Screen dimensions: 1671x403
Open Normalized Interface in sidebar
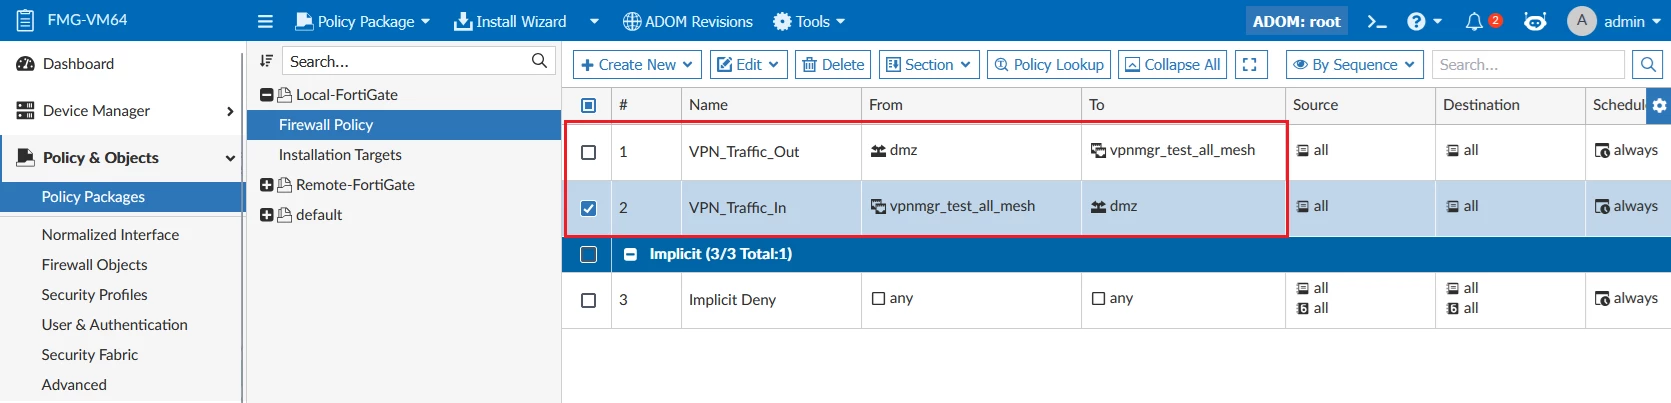(x=110, y=235)
